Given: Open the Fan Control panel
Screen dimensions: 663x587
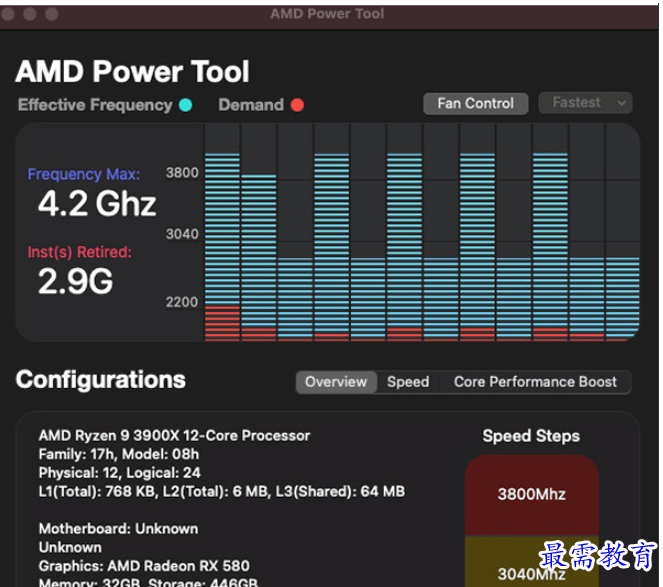Looking at the screenshot, I should pyautogui.click(x=475, y=104).
